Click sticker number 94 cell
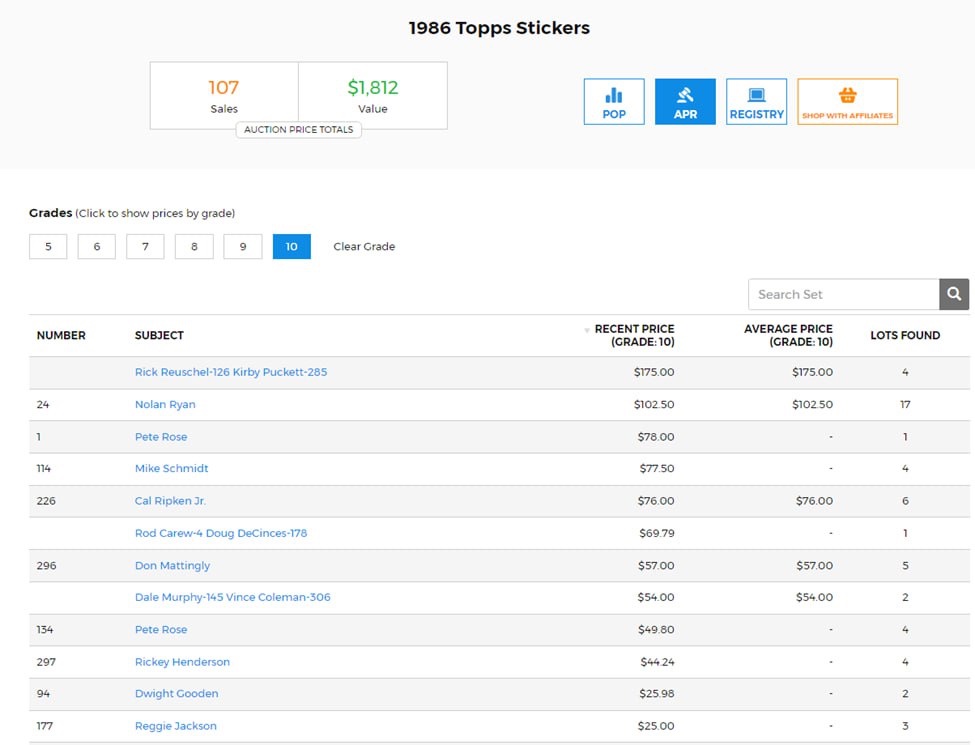This screenshot has height=745, width=975. point(43,693)
